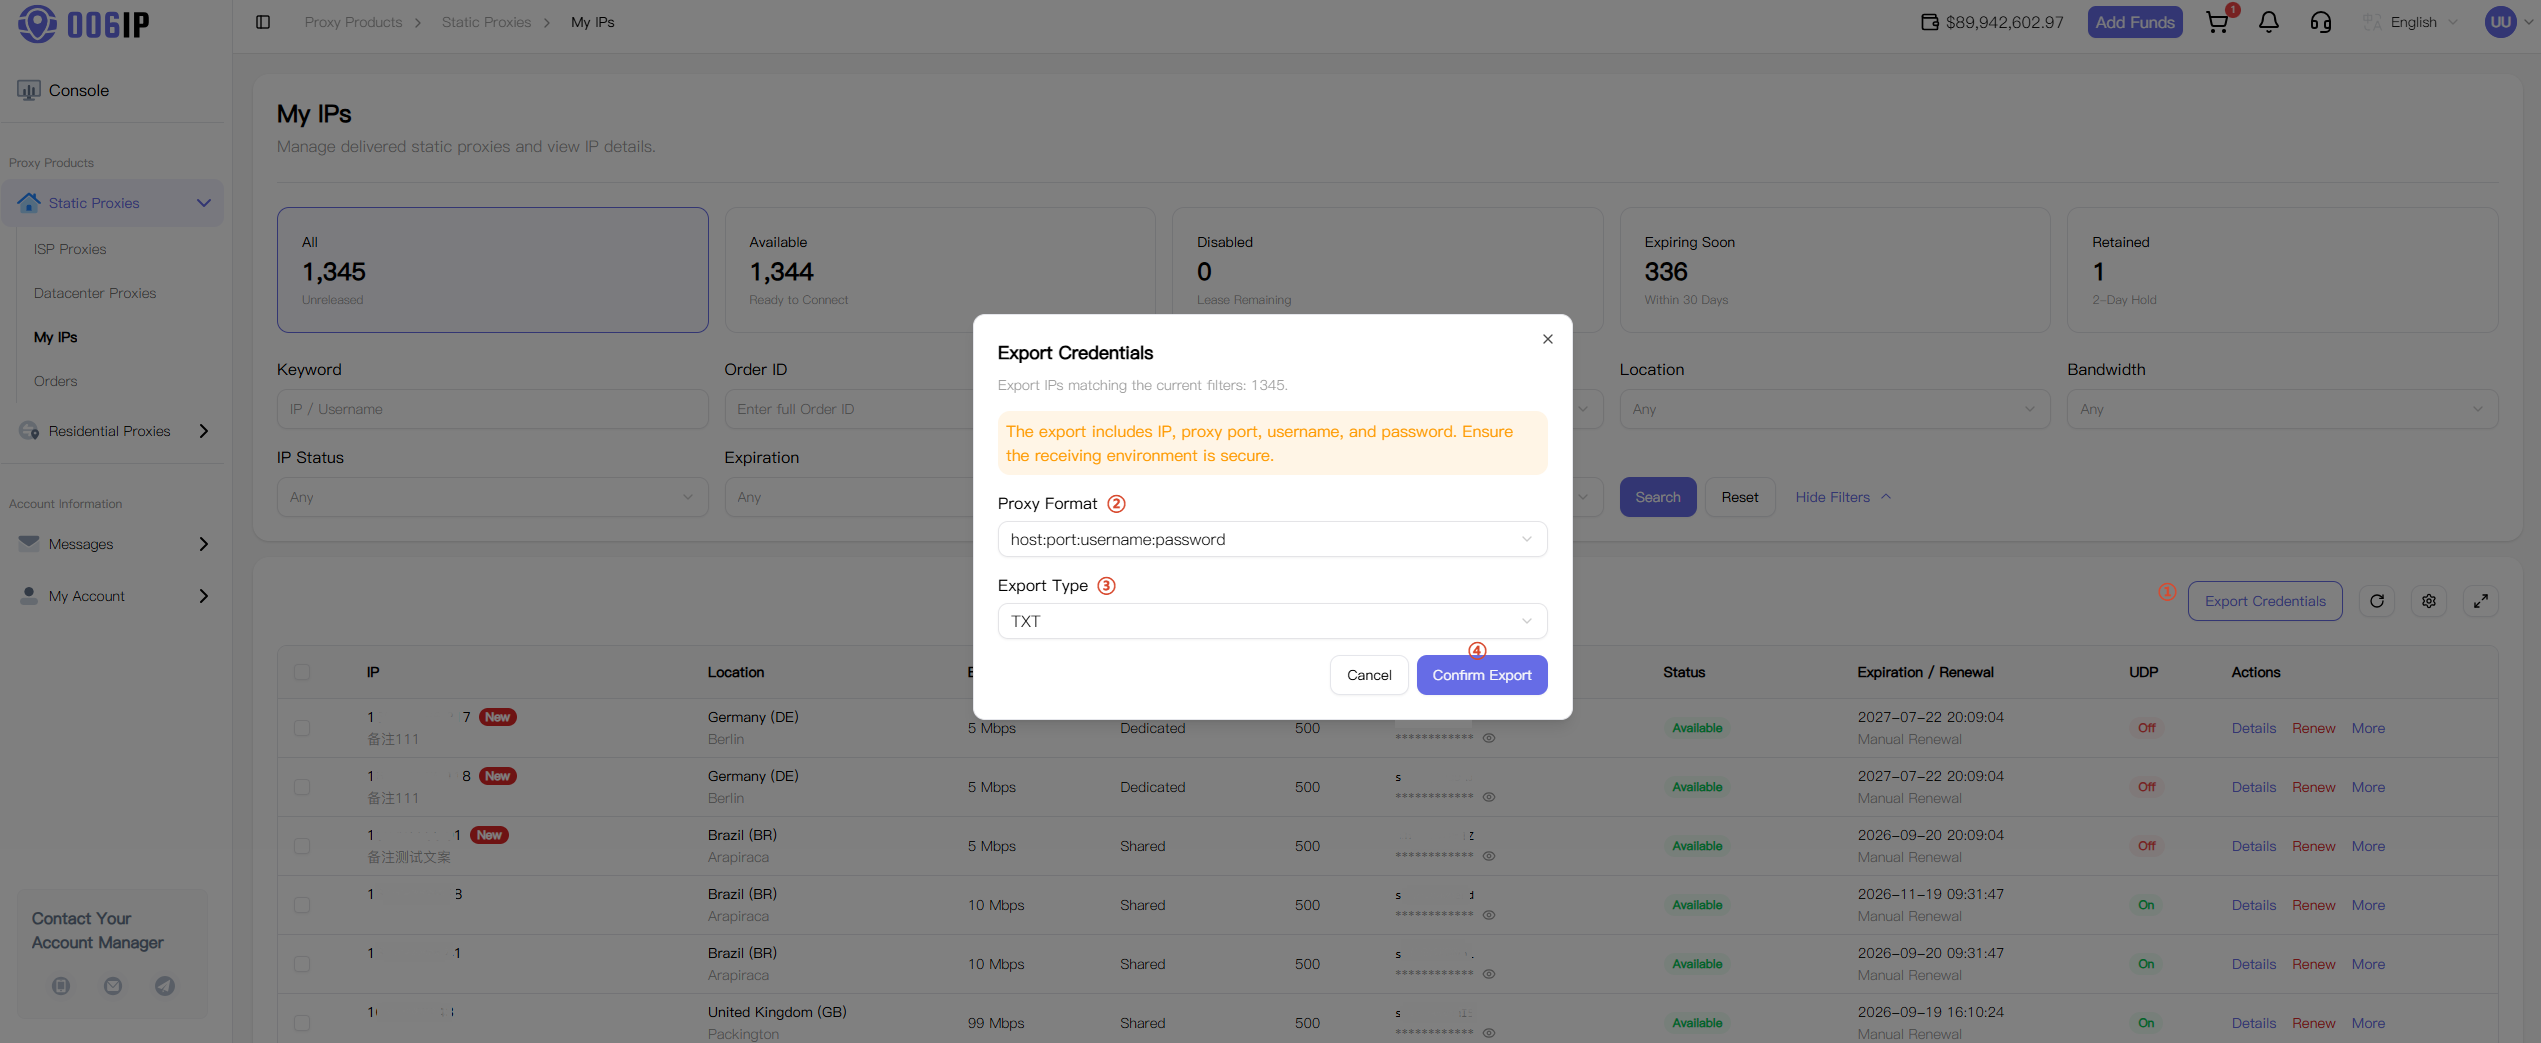Open Orders in the sidebar

[55, 381]
